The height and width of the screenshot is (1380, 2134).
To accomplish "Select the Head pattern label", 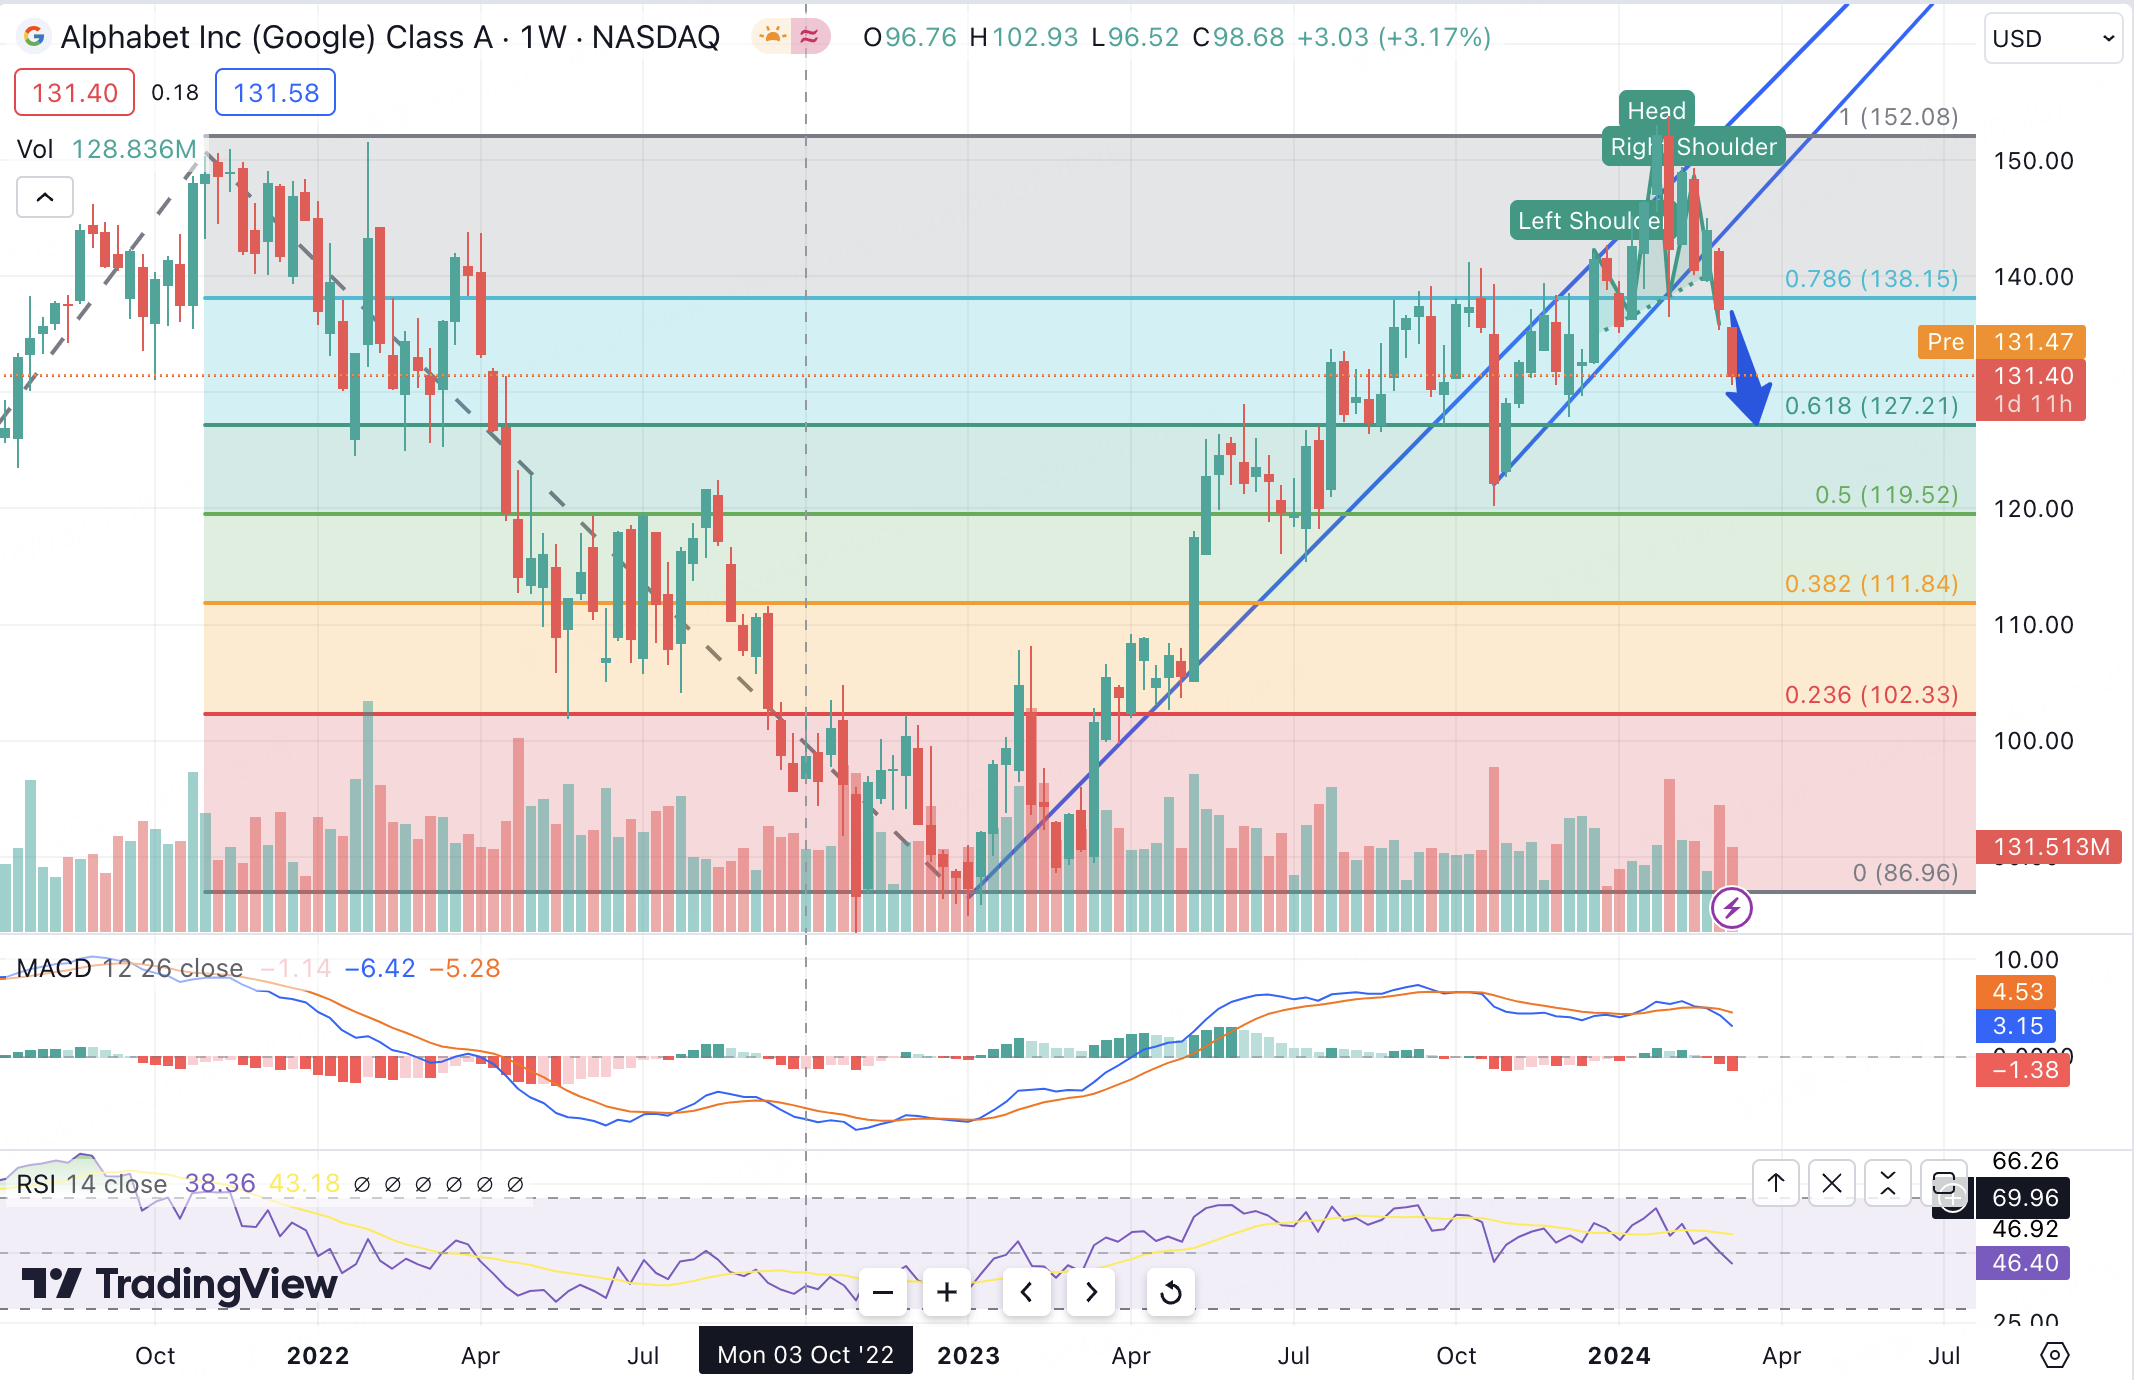I will pos(1656,110).
